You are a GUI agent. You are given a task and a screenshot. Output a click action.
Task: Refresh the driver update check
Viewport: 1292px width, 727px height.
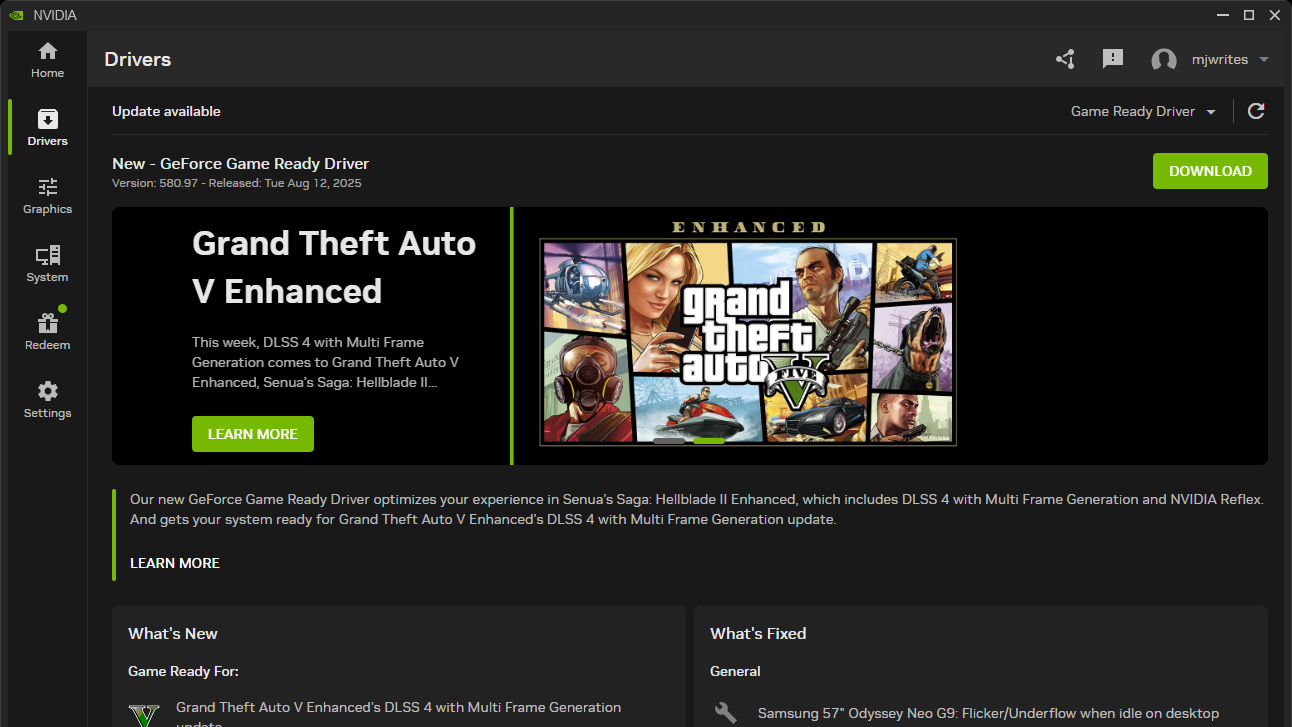[1256, 111]
